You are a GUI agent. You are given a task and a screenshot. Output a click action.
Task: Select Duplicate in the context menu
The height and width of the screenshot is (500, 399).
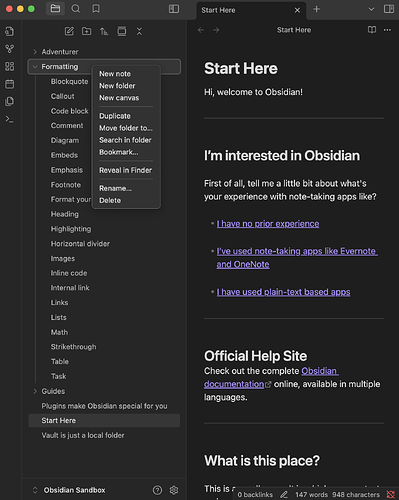[115, 116]
